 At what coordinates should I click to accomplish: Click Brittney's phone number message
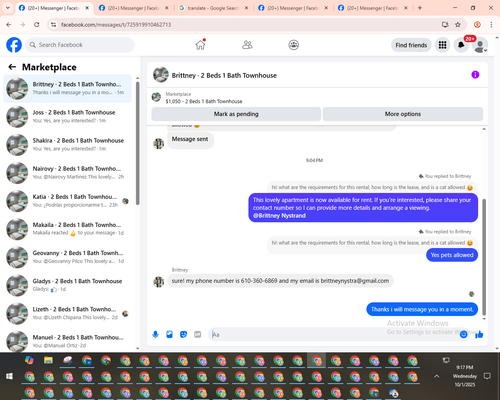[x=280, y=281]
